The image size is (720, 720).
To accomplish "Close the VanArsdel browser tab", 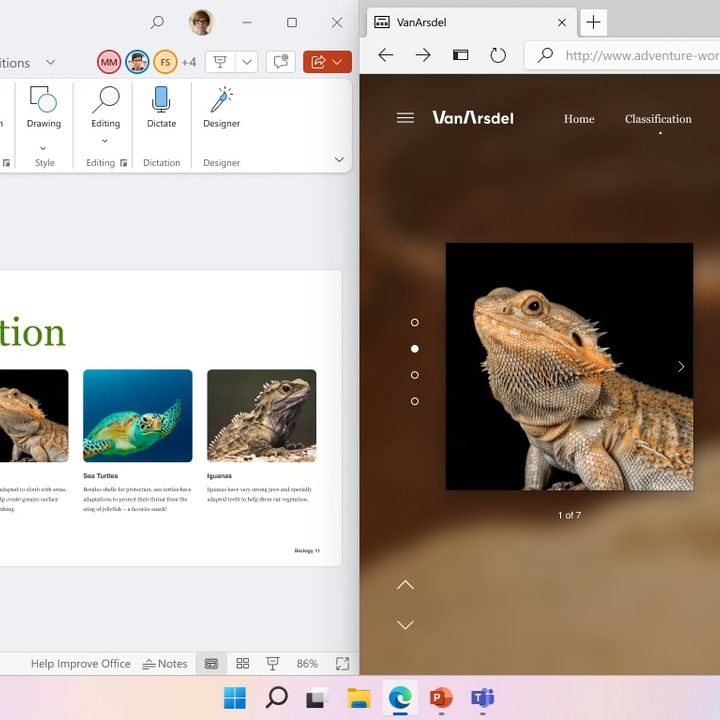I will click(x=562, y=22).
